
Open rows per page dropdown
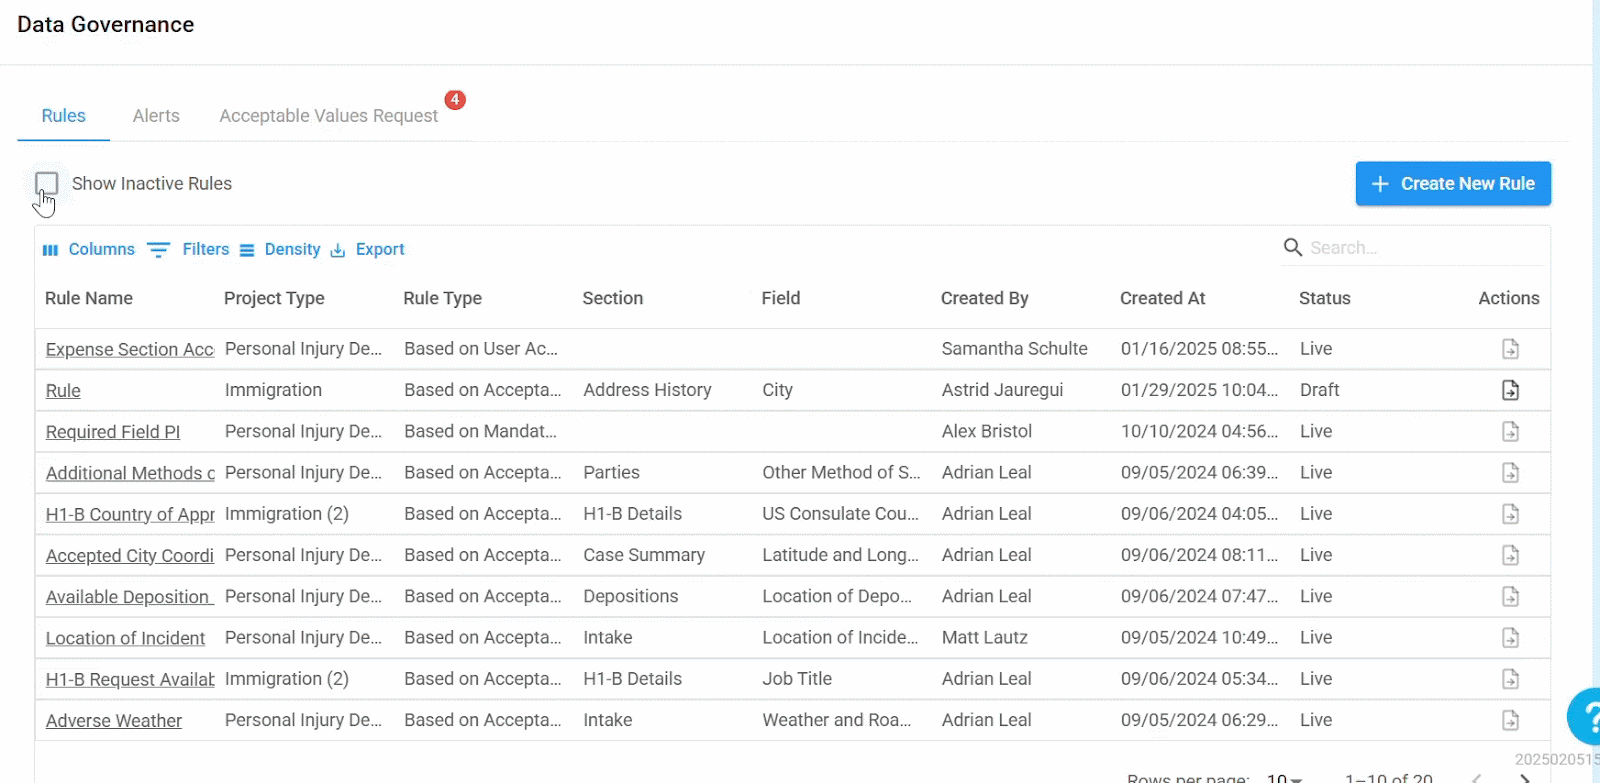1284,778
